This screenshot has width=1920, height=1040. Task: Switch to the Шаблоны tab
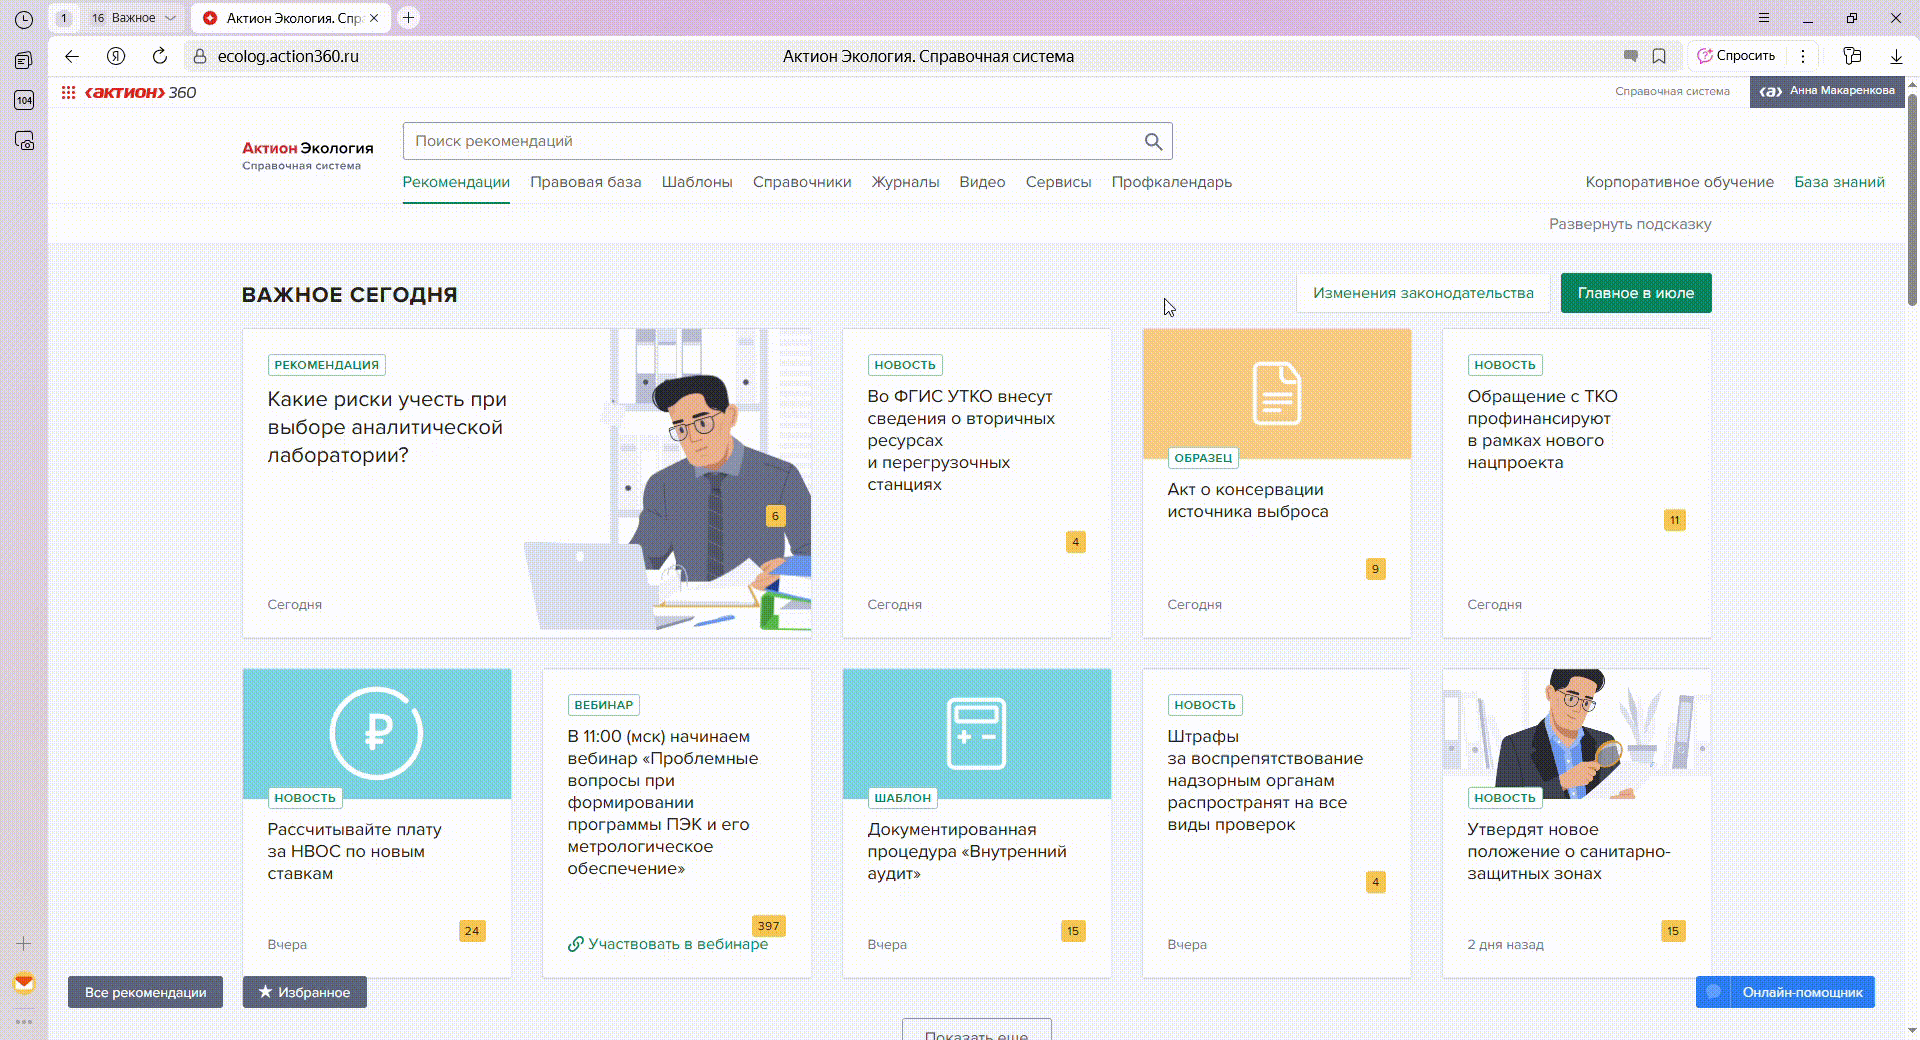coord(696,182)
